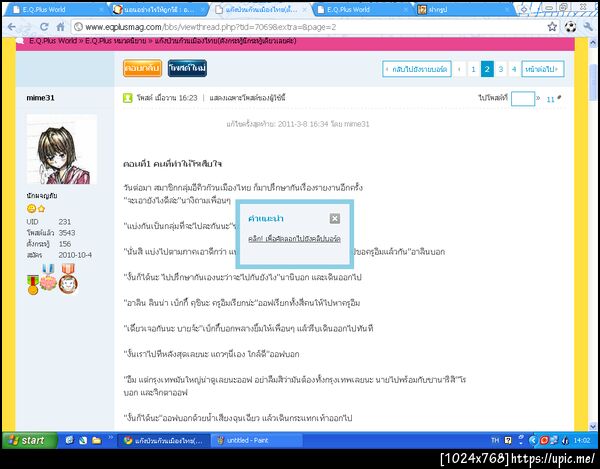600x469 pixels.
Task: Click the smiley rank icon under avatar
Action: [x=32, y=208]
